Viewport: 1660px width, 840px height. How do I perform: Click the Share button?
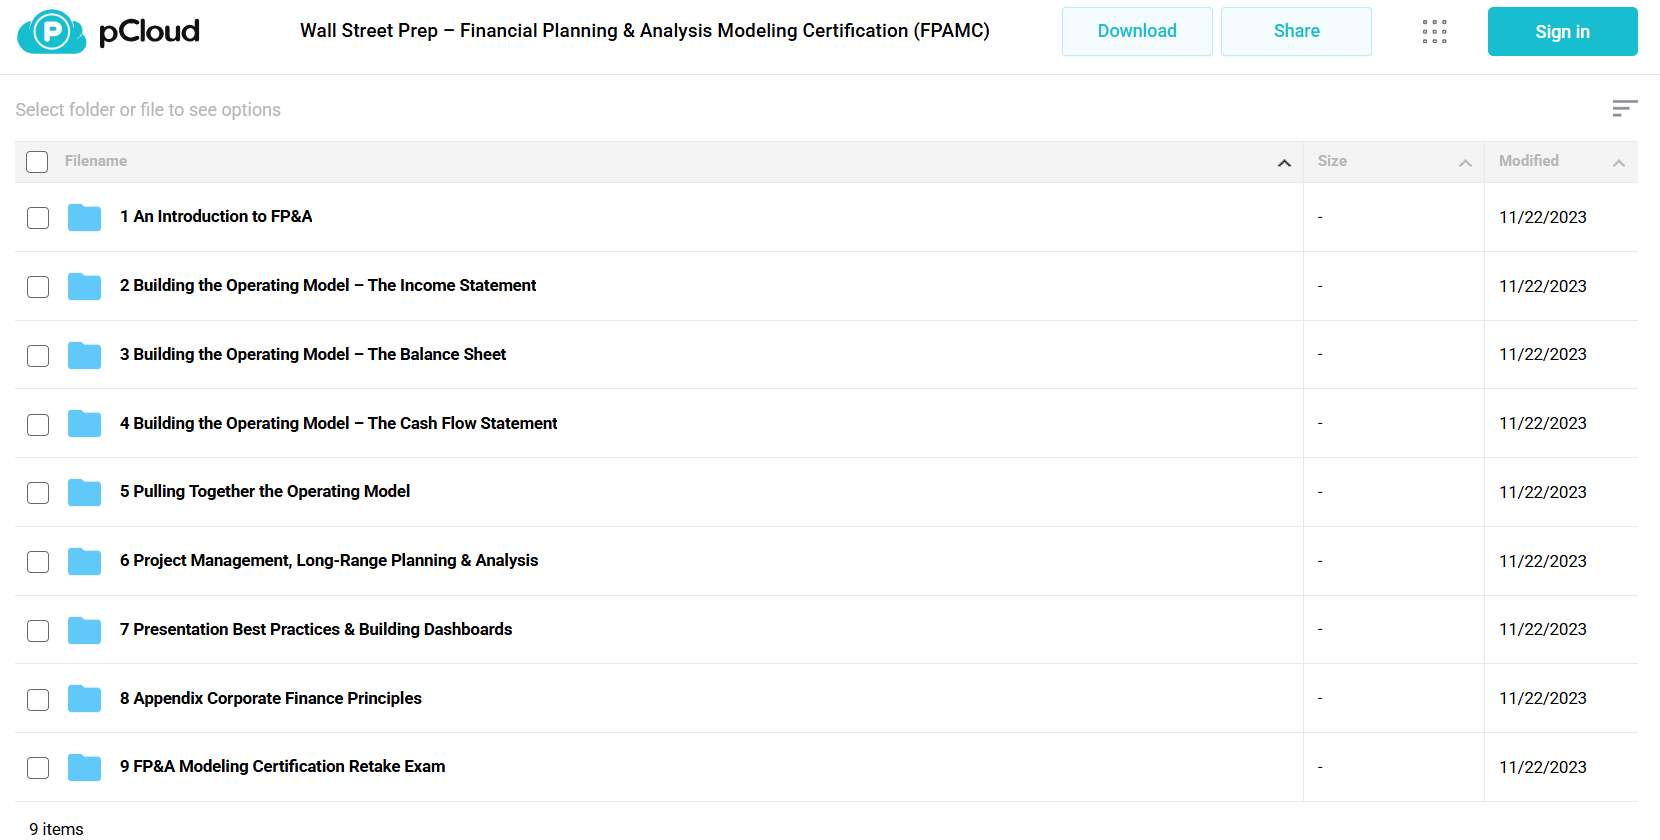click(1296, 31)
